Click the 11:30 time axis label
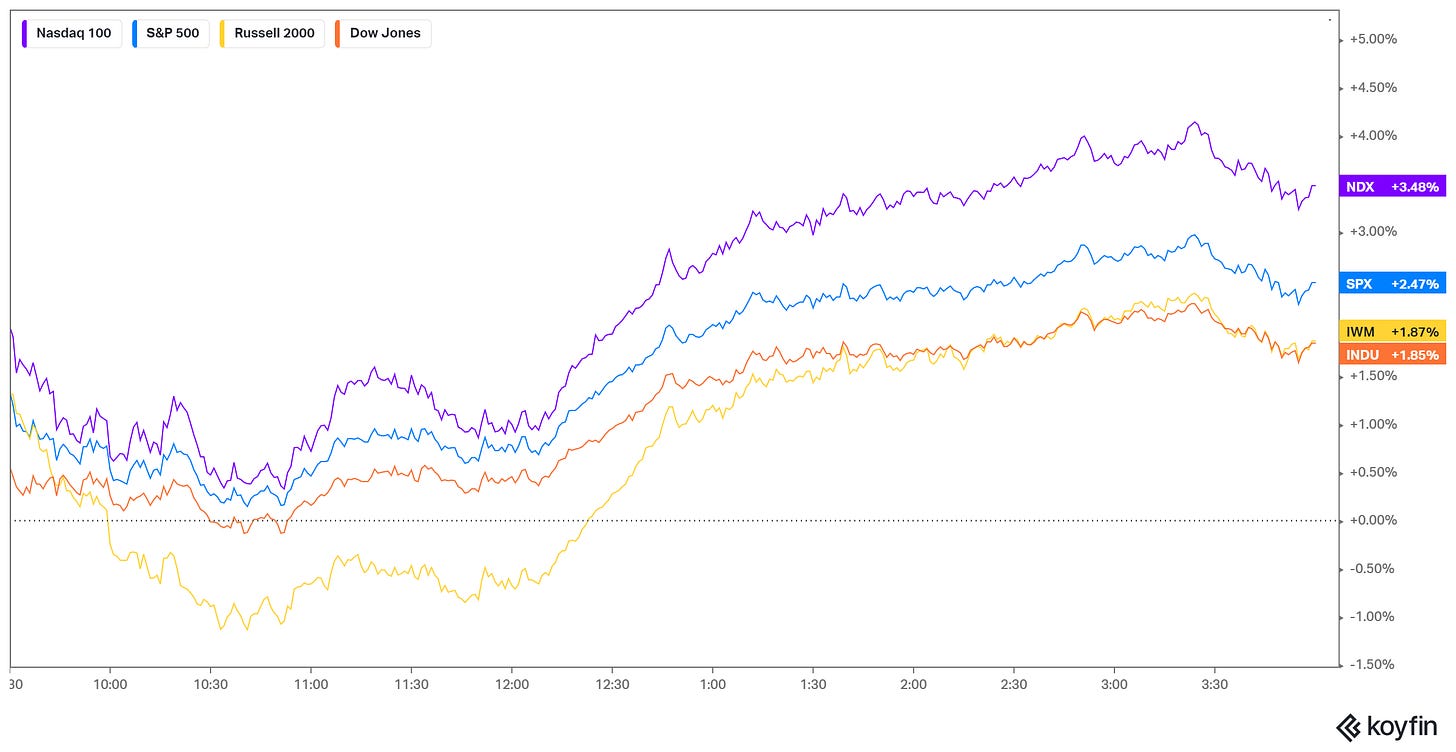The height and width of the screenshot is (752, 1456). click(x=412, y=685)
